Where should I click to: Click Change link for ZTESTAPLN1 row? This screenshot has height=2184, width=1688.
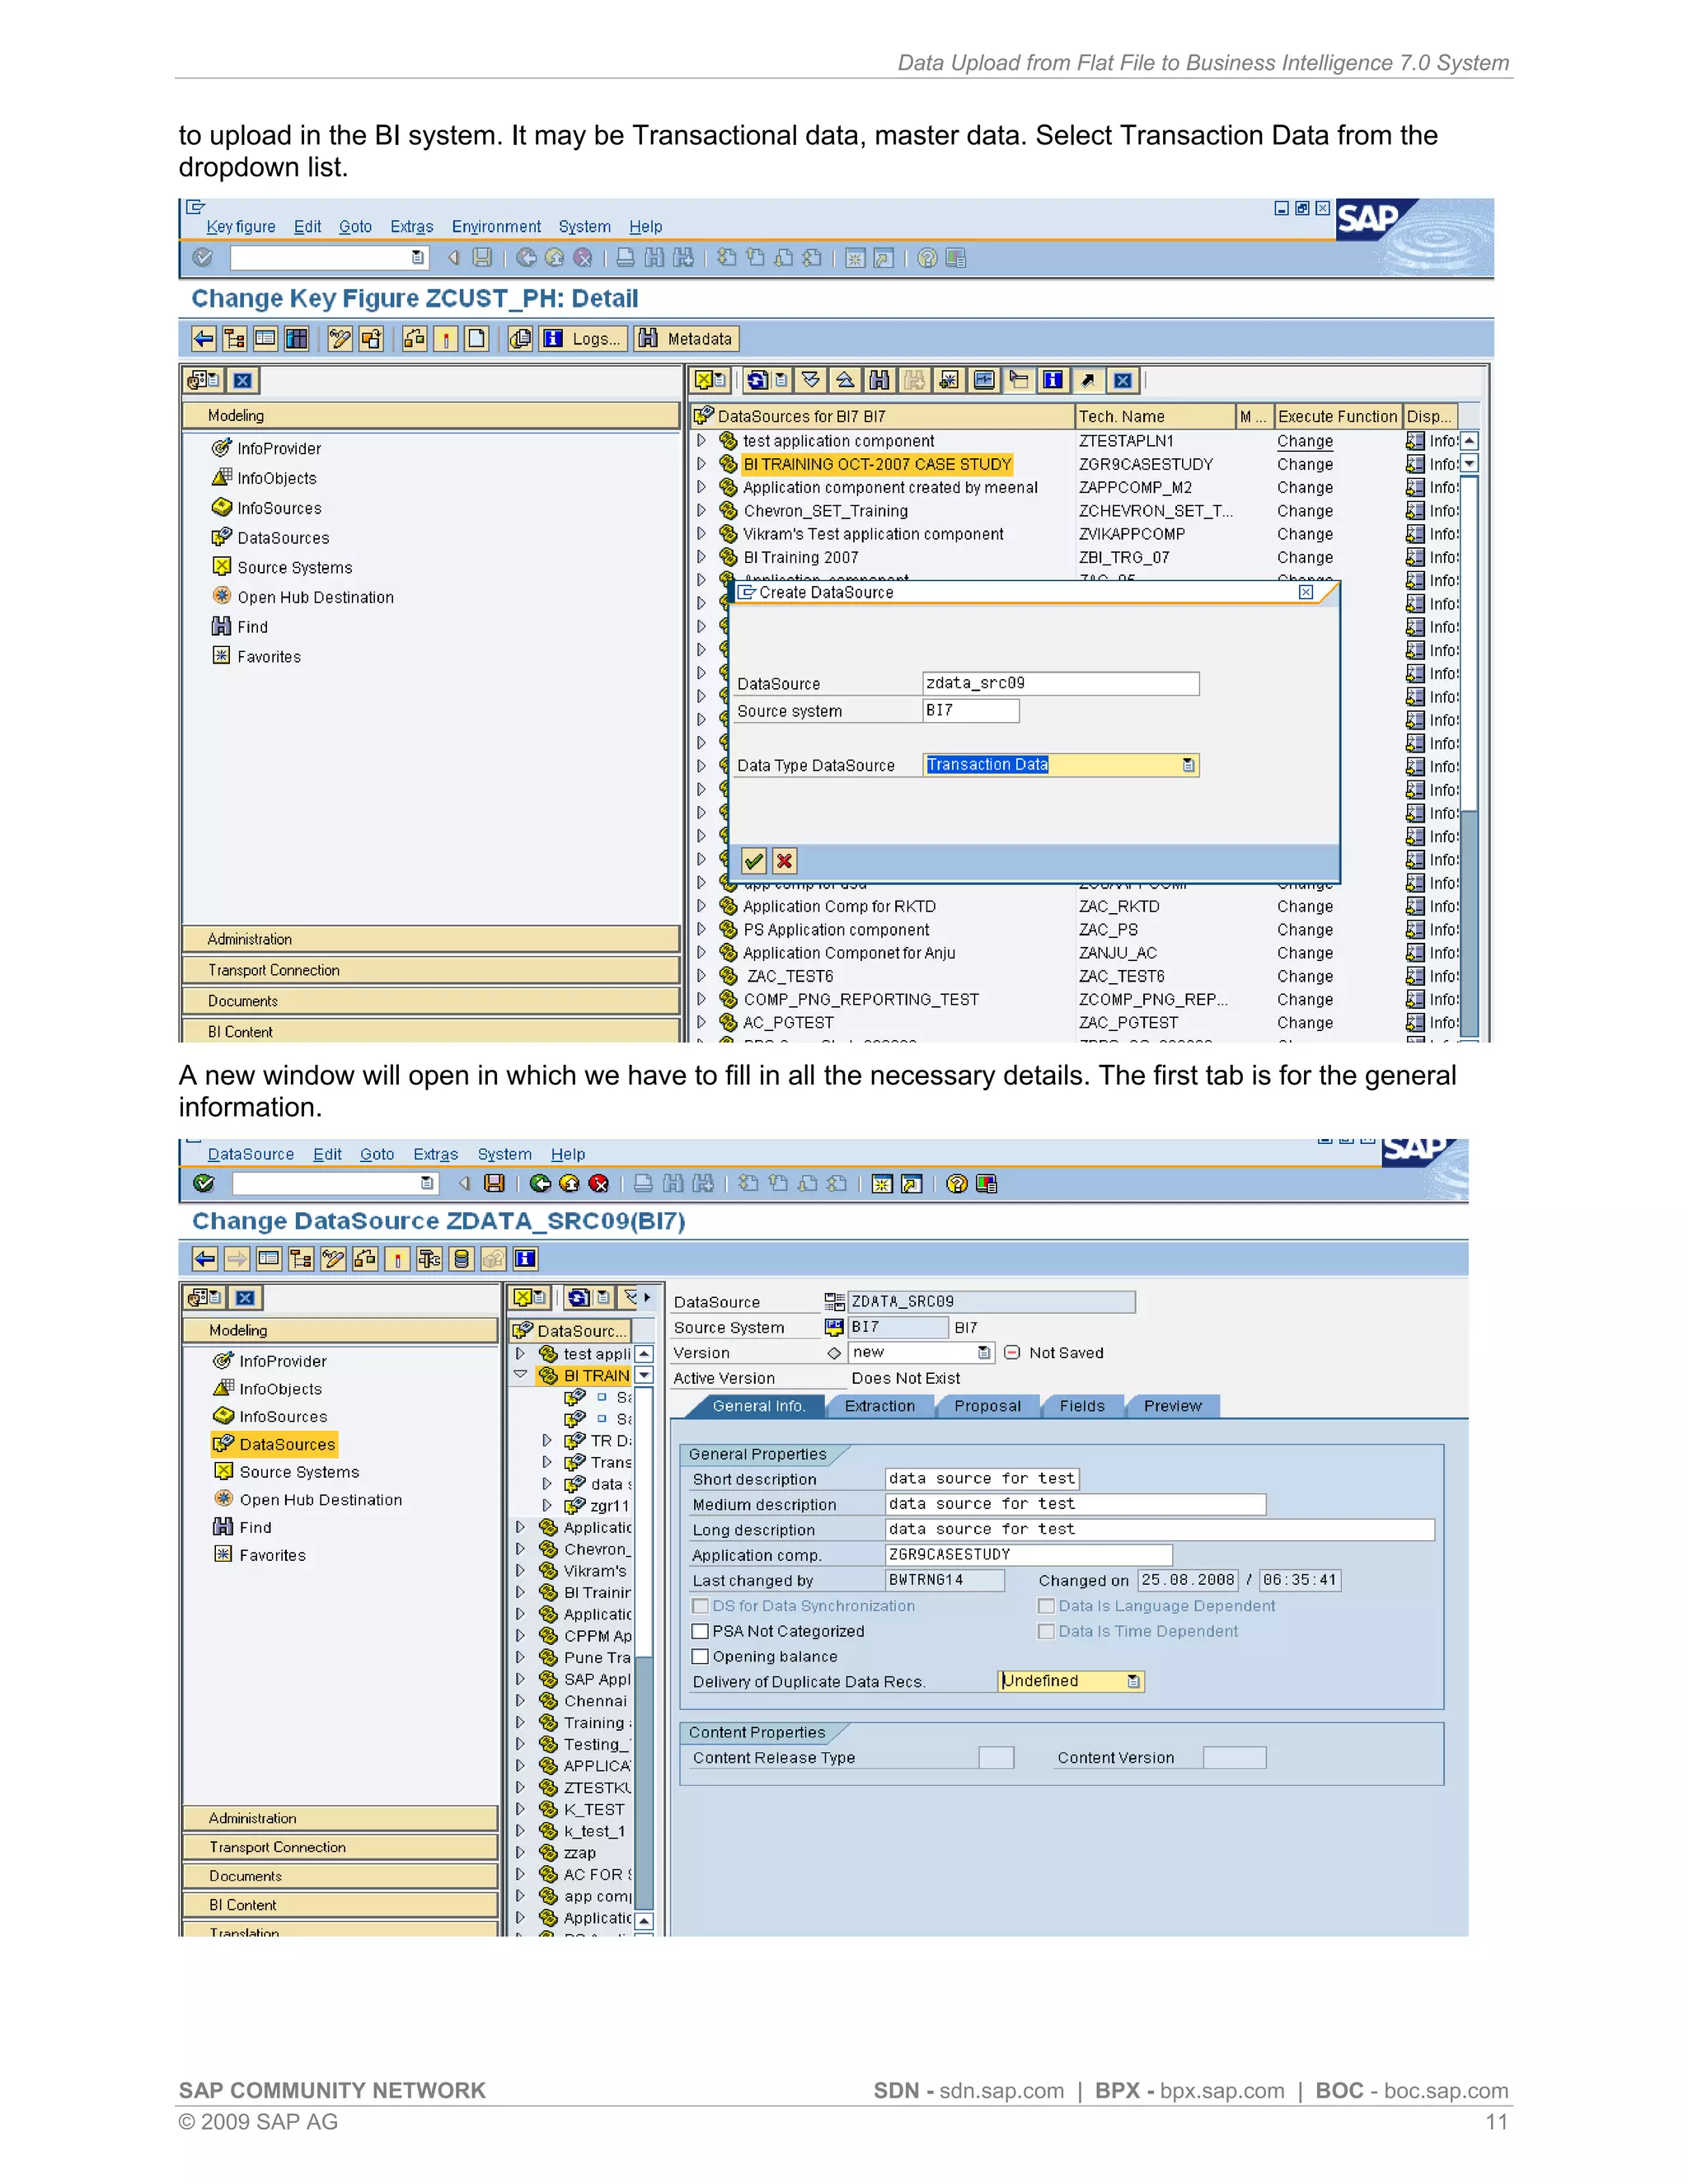1305,441
